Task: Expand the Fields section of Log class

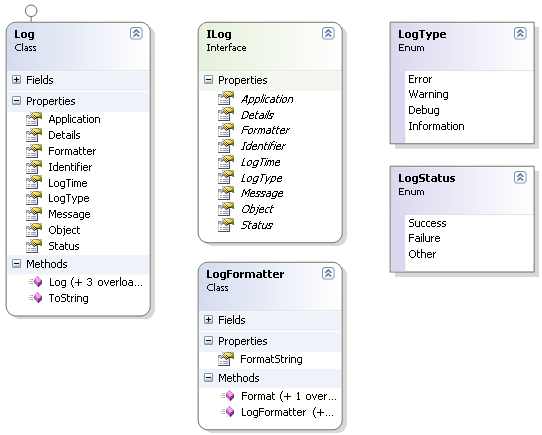Action: point(16,80)
